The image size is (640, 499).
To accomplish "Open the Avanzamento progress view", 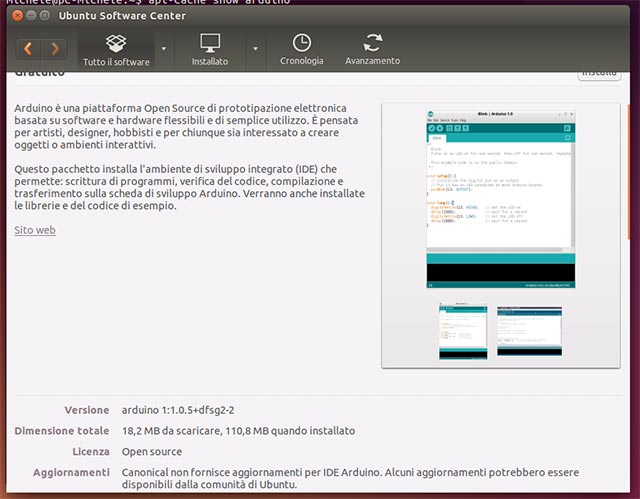I will (x=372, y=50).
